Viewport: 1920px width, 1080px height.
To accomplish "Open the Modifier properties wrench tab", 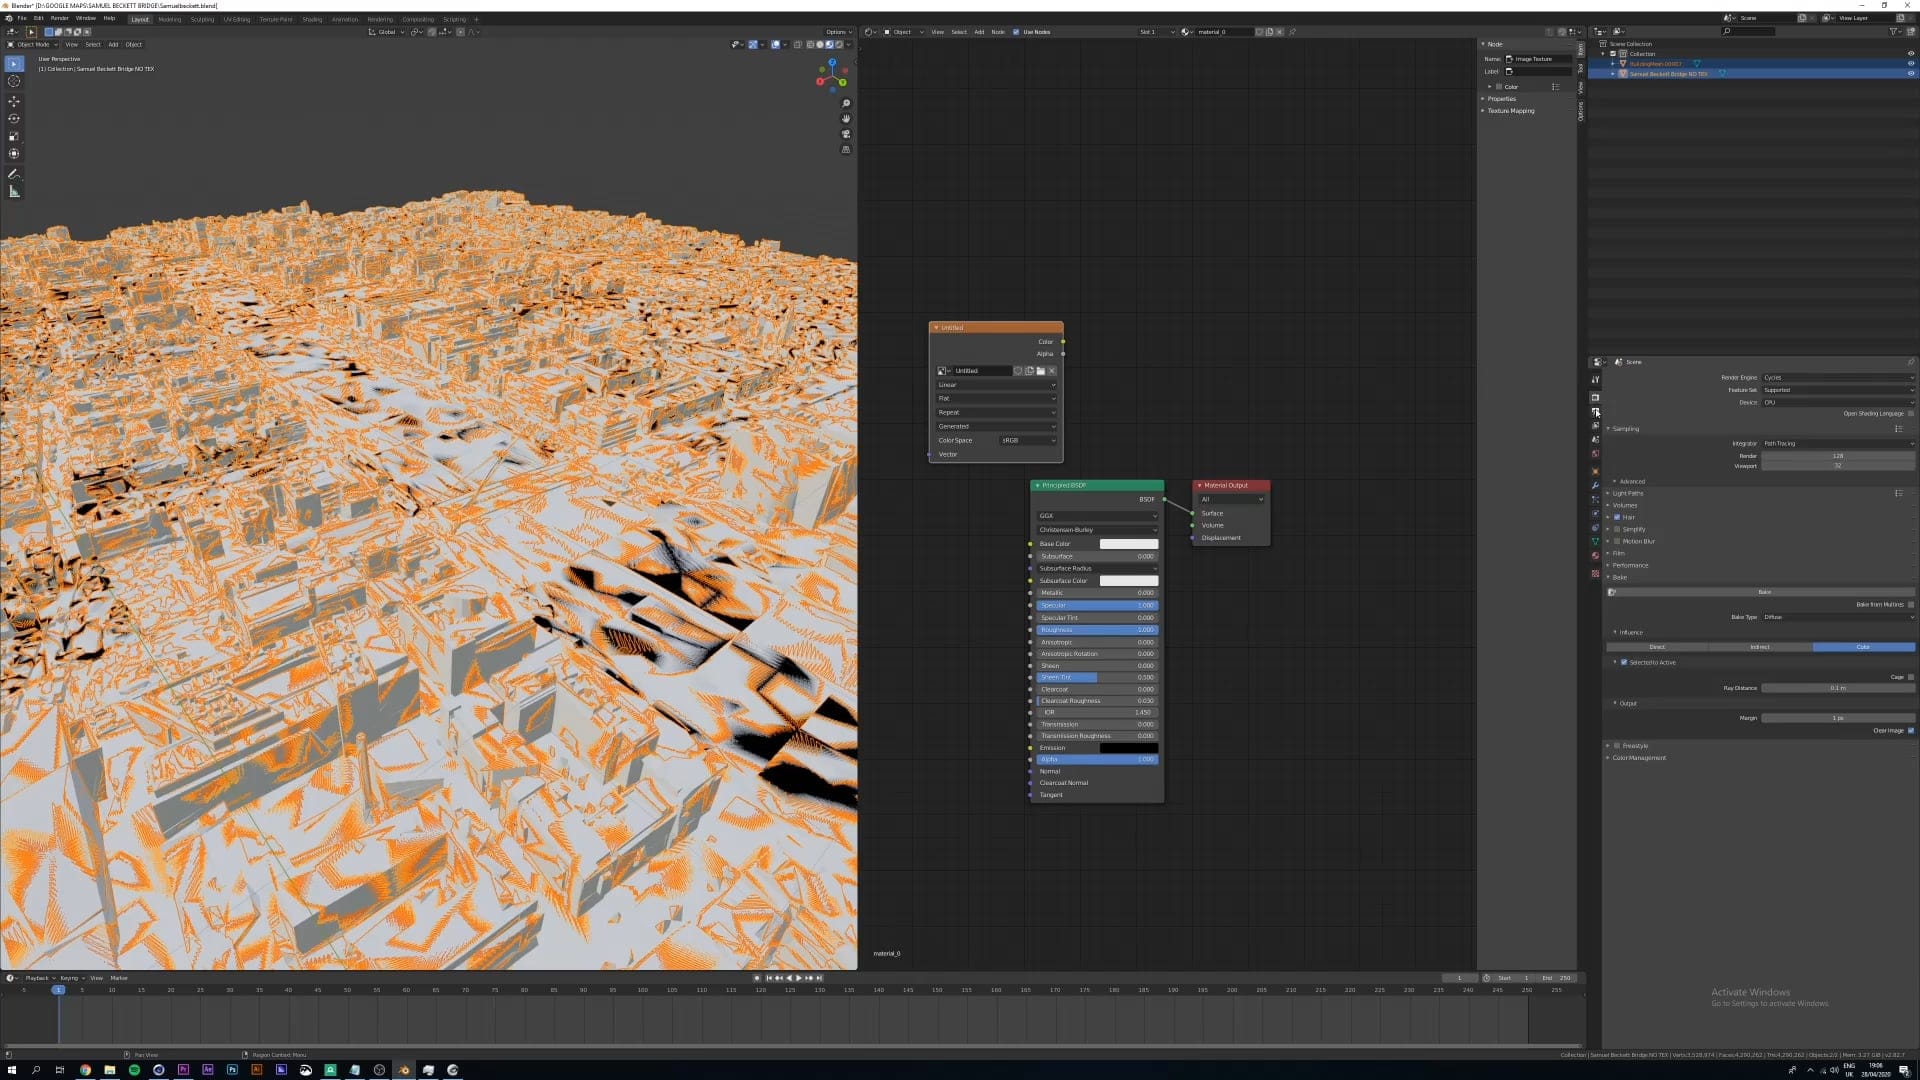I will [x=1595, y=485].
